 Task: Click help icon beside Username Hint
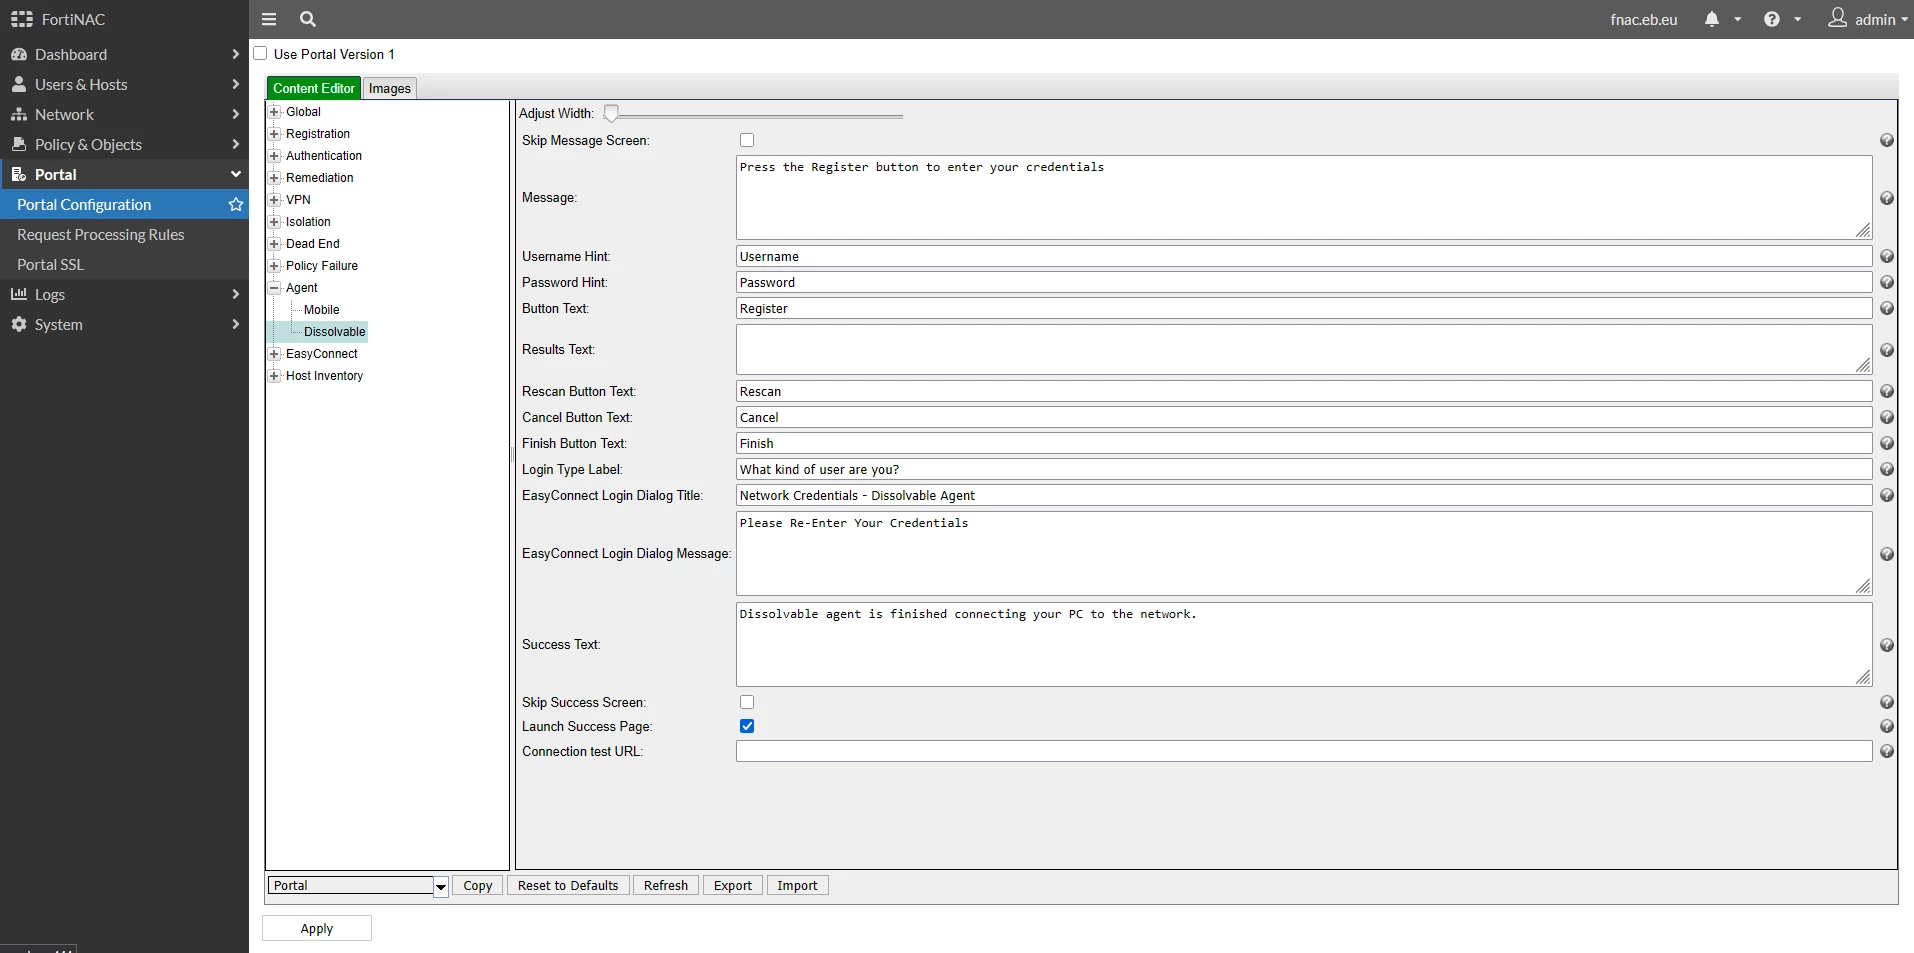coord(1887,257)
